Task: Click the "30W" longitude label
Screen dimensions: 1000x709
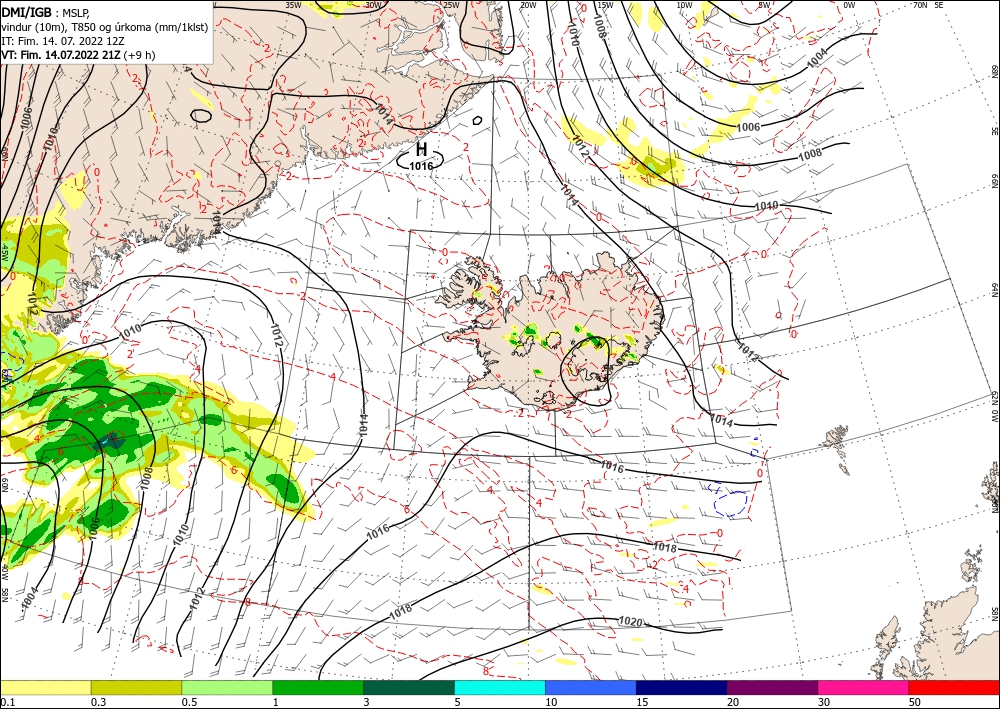Action: (373, 5)
